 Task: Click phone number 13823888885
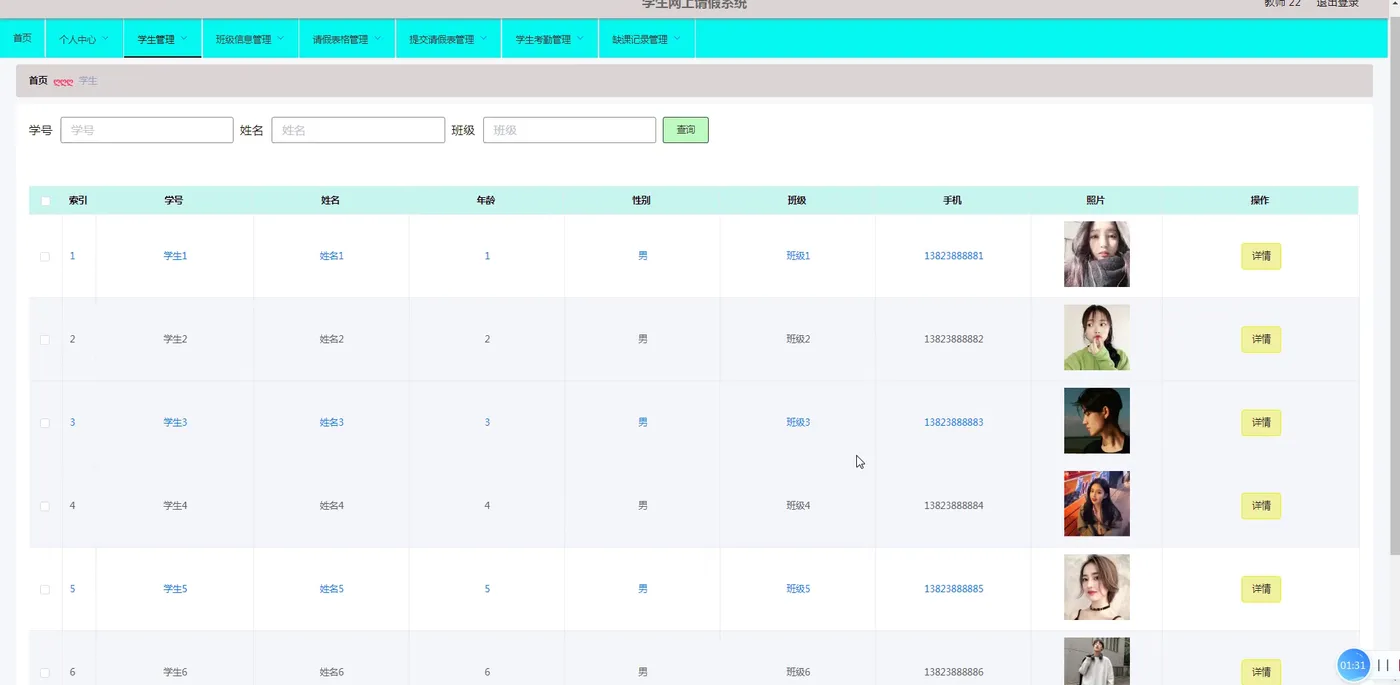(x=954, y=589)
